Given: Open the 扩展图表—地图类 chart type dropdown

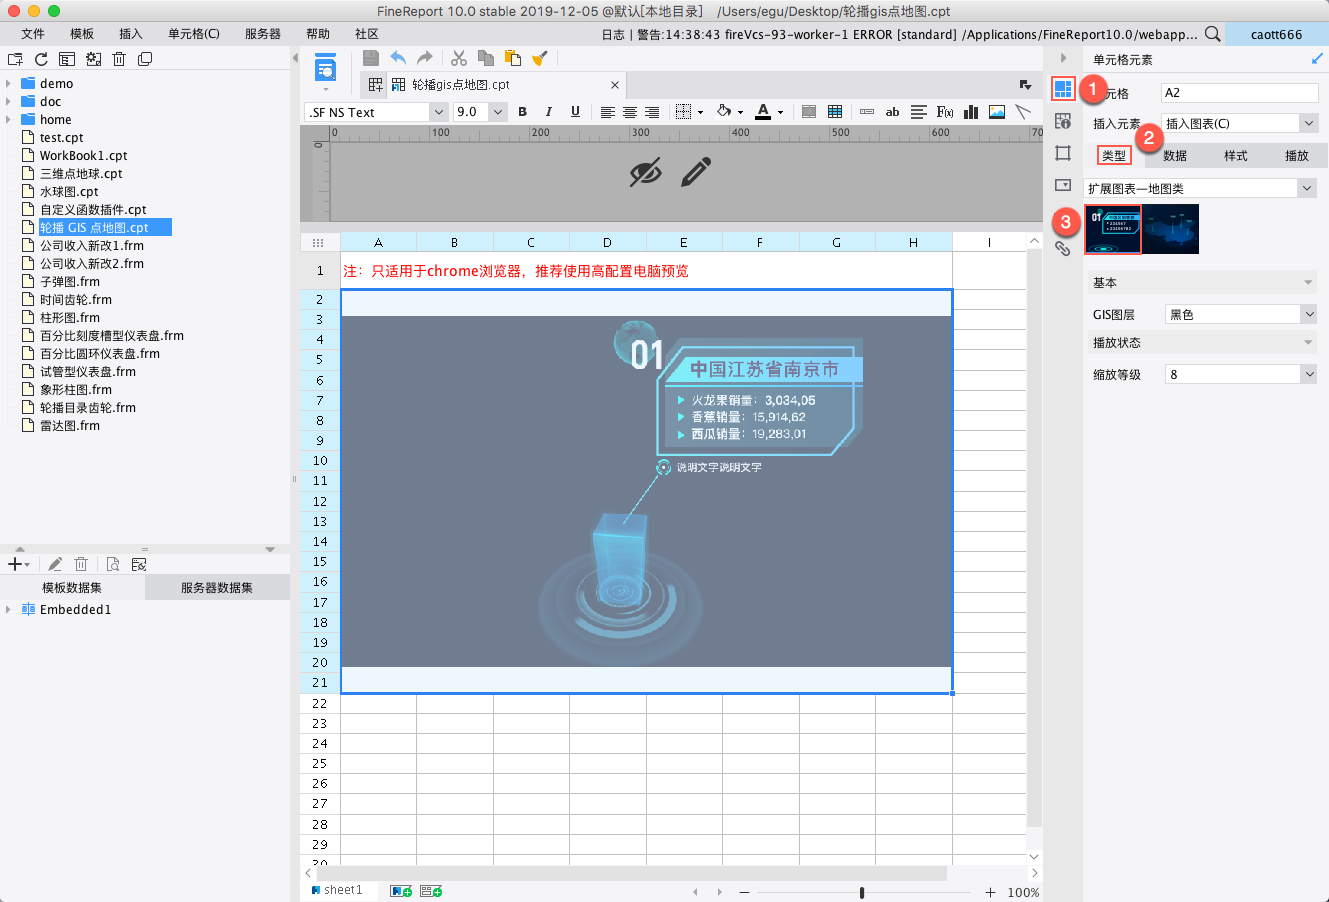Looking at the screenshot, I should click(1307, 188).
